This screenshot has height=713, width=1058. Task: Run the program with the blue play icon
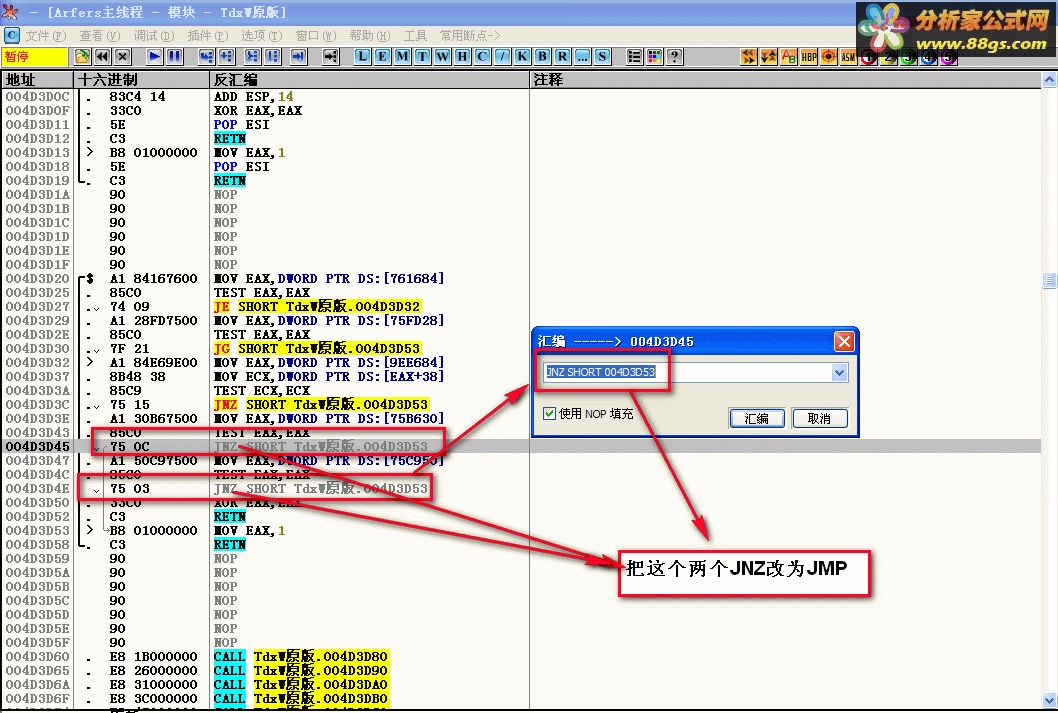155,57
